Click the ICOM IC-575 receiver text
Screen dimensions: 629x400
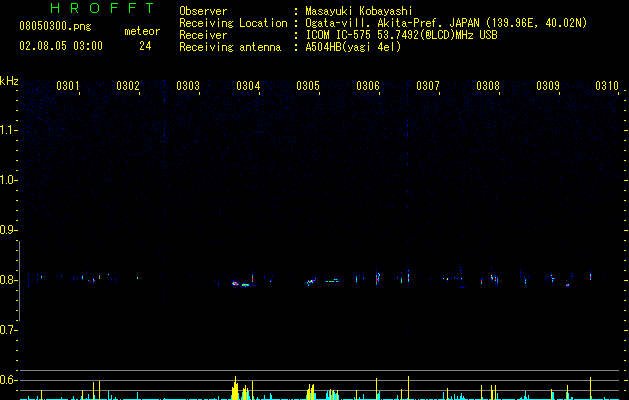401,35
